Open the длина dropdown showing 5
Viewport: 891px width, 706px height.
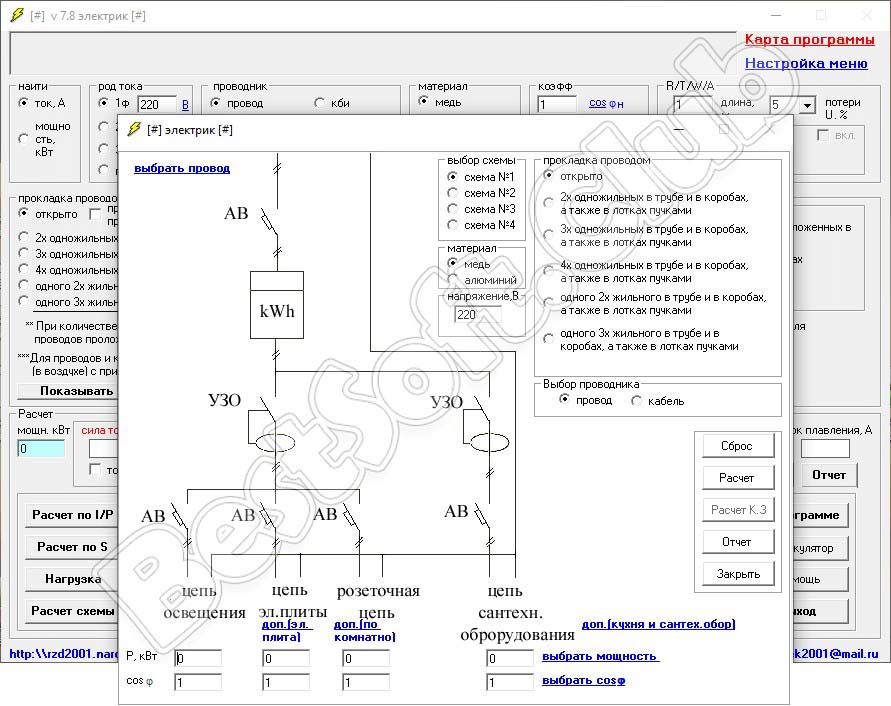[807, 106]
